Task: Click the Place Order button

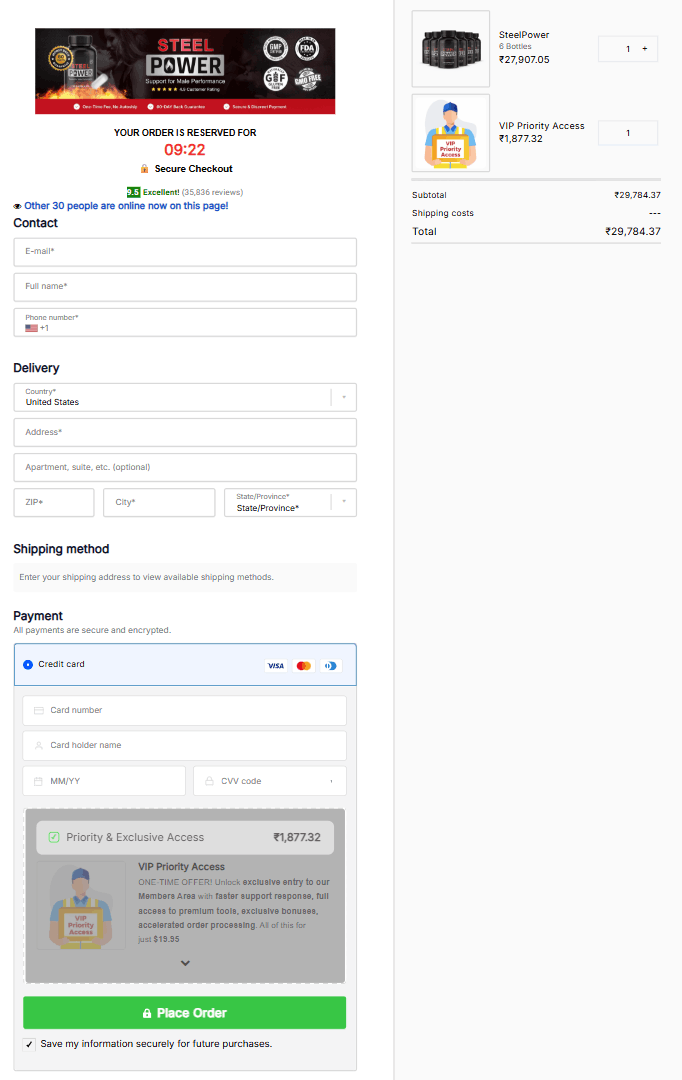Action: [x=185, y=1013]
